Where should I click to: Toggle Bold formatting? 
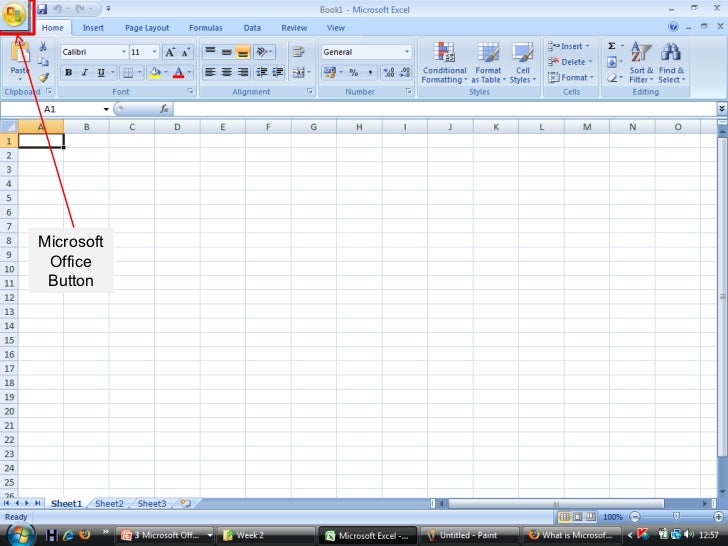[x=69, y=72]
